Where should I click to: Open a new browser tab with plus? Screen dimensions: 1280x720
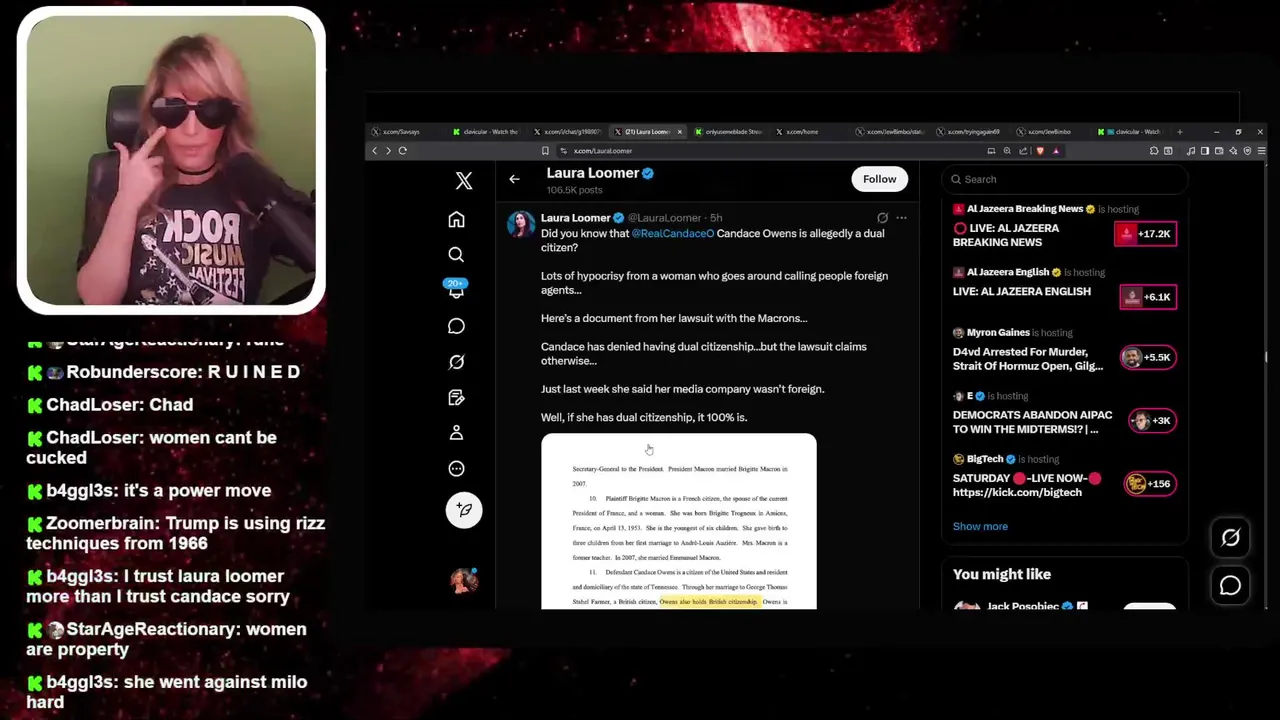(1179, 132)
